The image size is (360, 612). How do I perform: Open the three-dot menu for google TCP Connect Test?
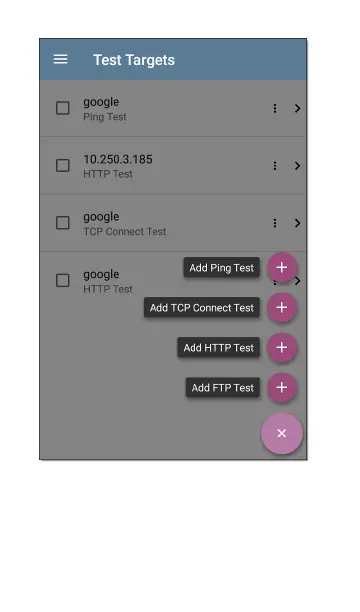click(275, 223)
